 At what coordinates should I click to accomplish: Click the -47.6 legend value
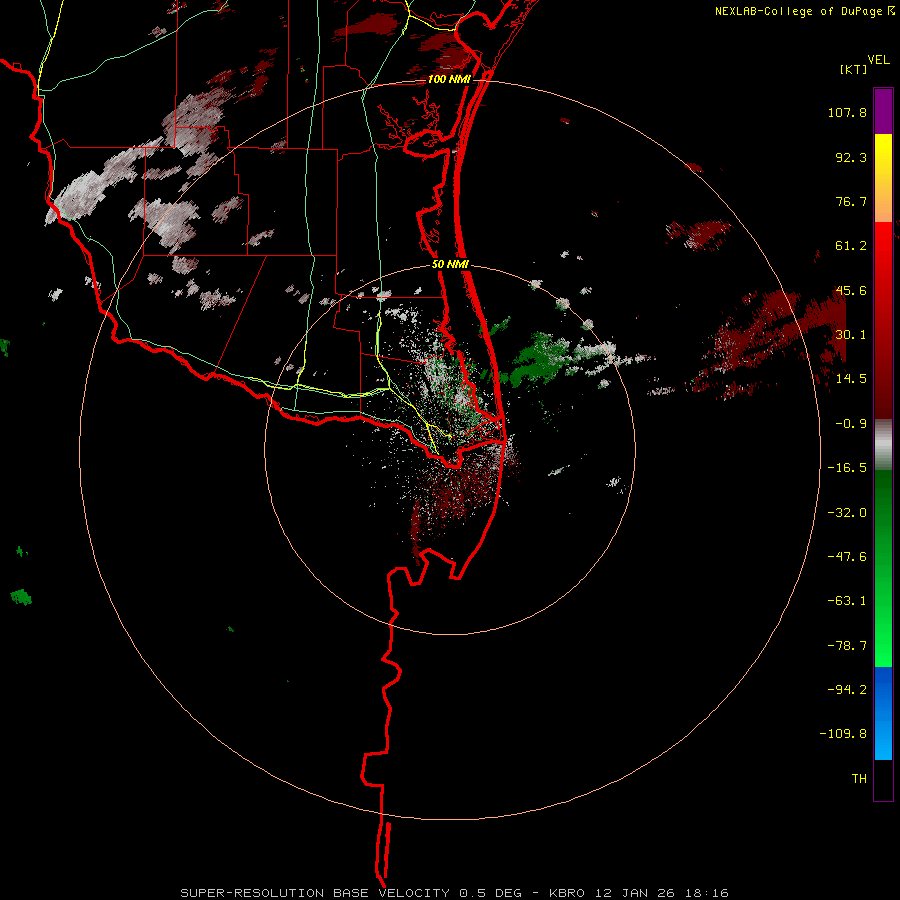[x=847, y=557]
